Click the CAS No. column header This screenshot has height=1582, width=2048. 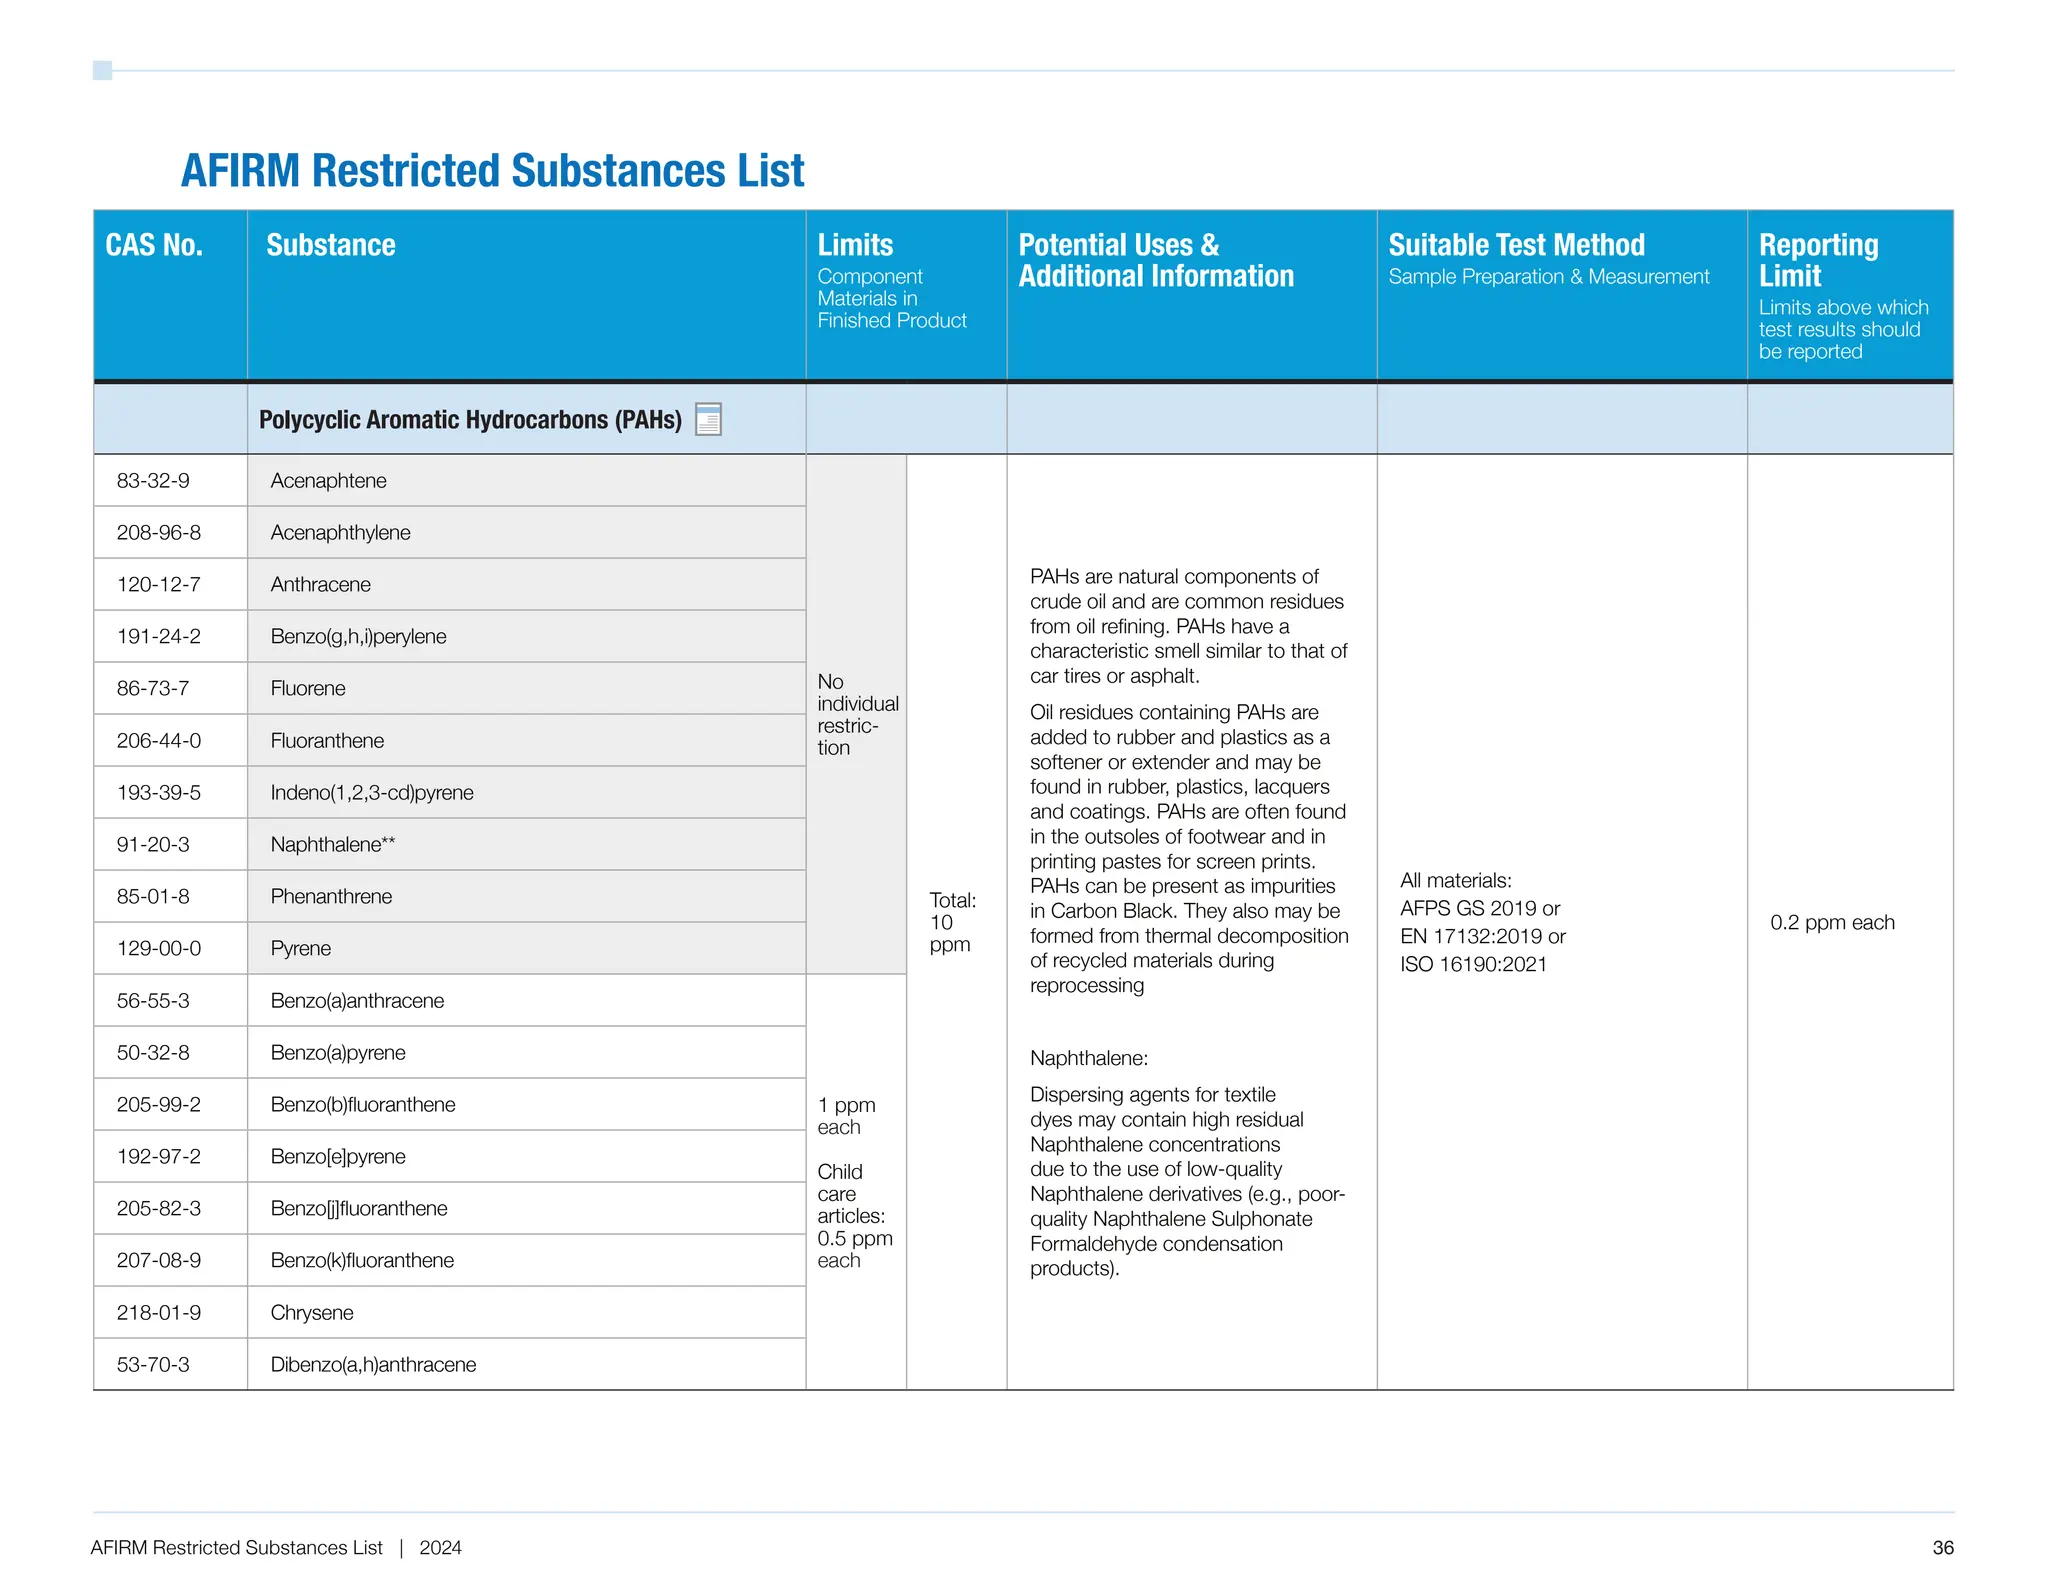tap(154, 245)
